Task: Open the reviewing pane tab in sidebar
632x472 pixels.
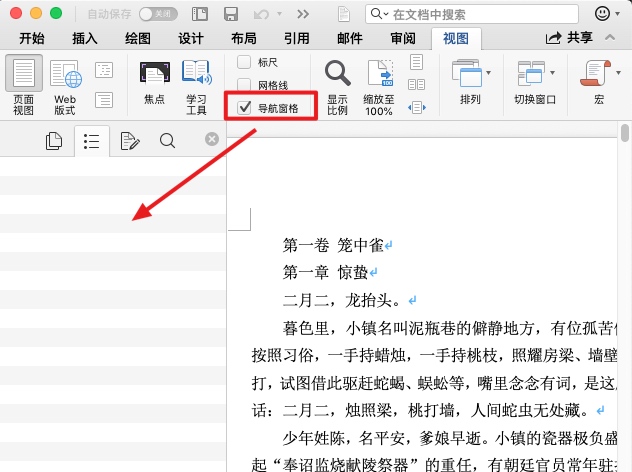Action: pyautogui.click(x=130, y=141)
